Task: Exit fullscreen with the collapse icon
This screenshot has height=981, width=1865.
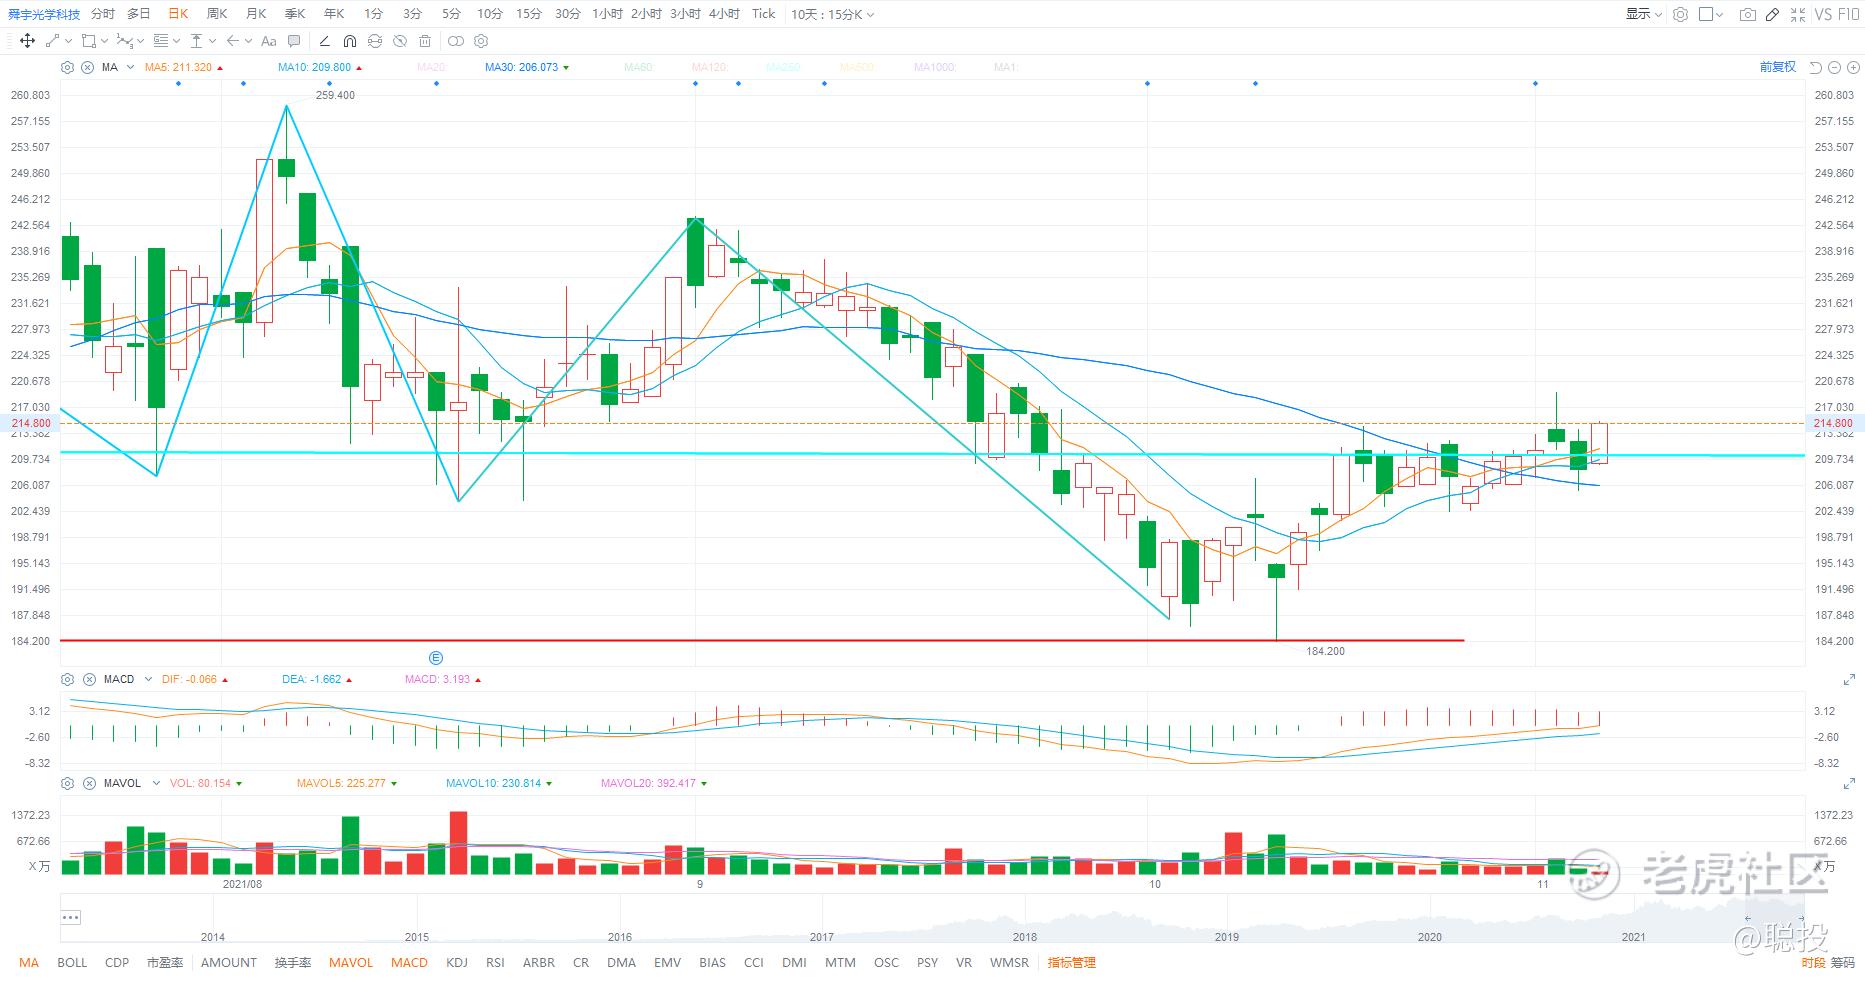Action: pos(1798,14)
